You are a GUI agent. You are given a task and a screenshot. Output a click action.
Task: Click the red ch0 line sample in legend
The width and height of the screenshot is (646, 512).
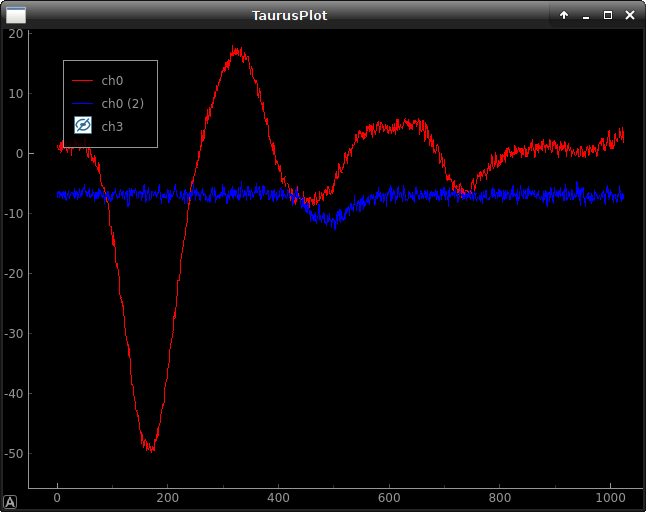click(83, 80)
